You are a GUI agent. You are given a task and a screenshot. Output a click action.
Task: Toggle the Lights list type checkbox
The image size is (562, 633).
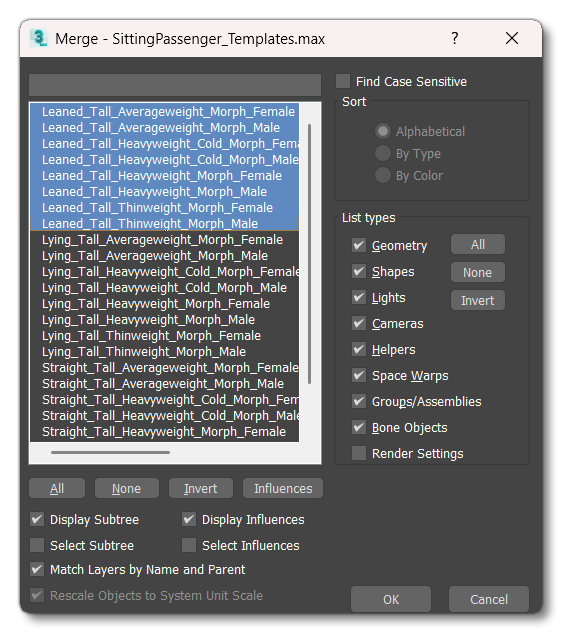(x=359, y=298)
